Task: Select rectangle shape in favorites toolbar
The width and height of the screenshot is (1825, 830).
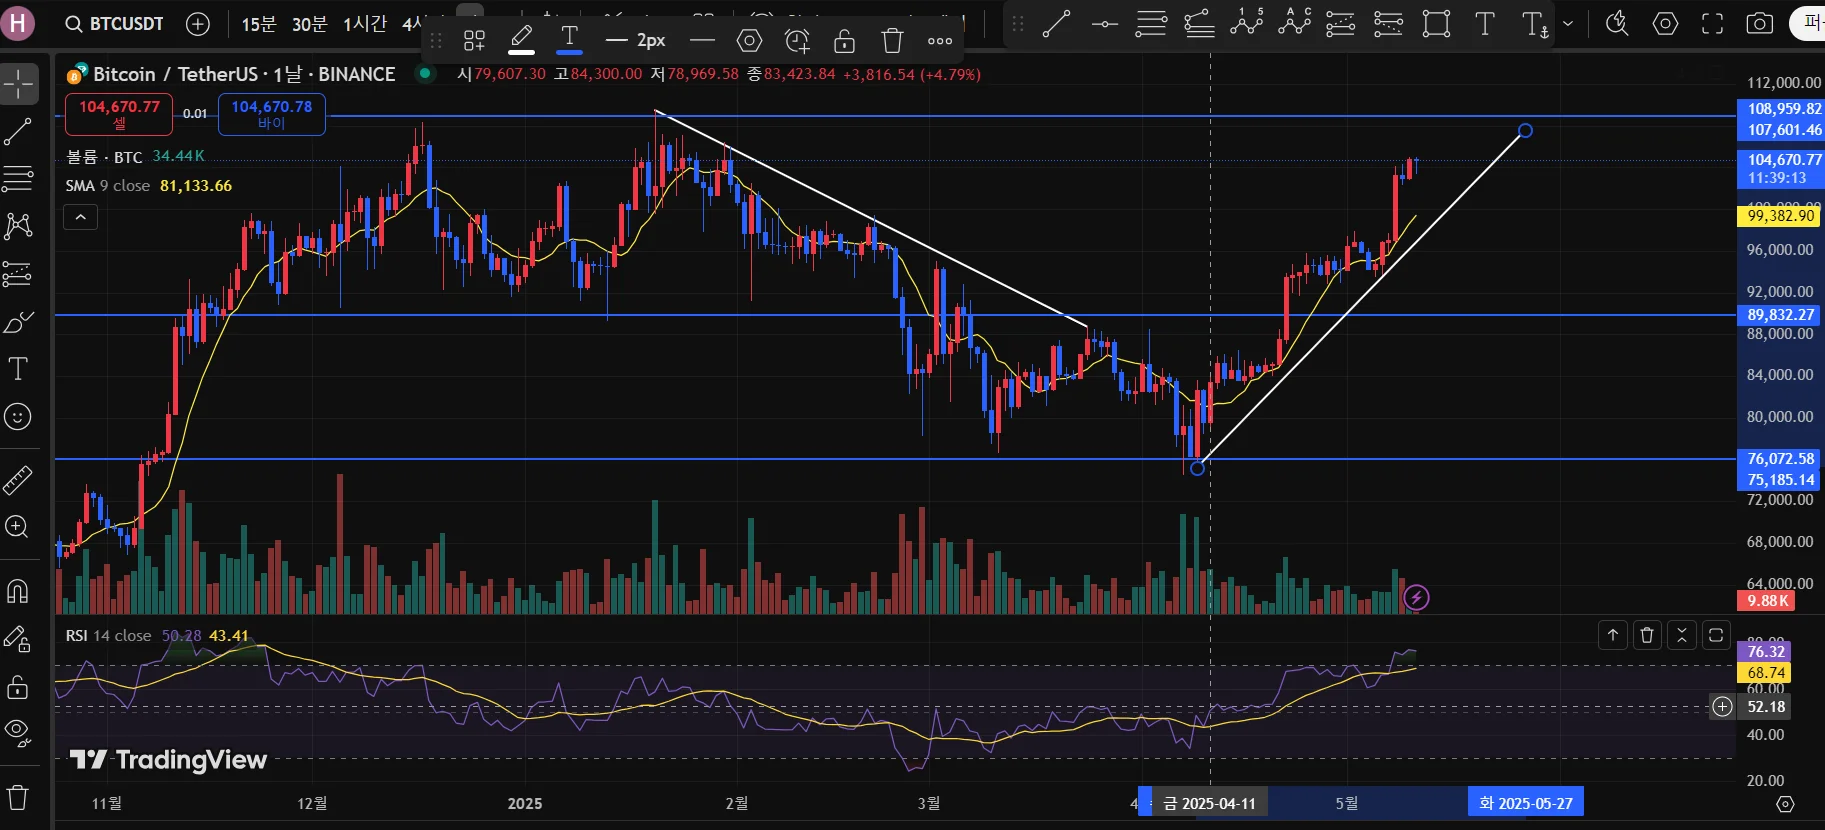Action: (x=1436, y=24)
